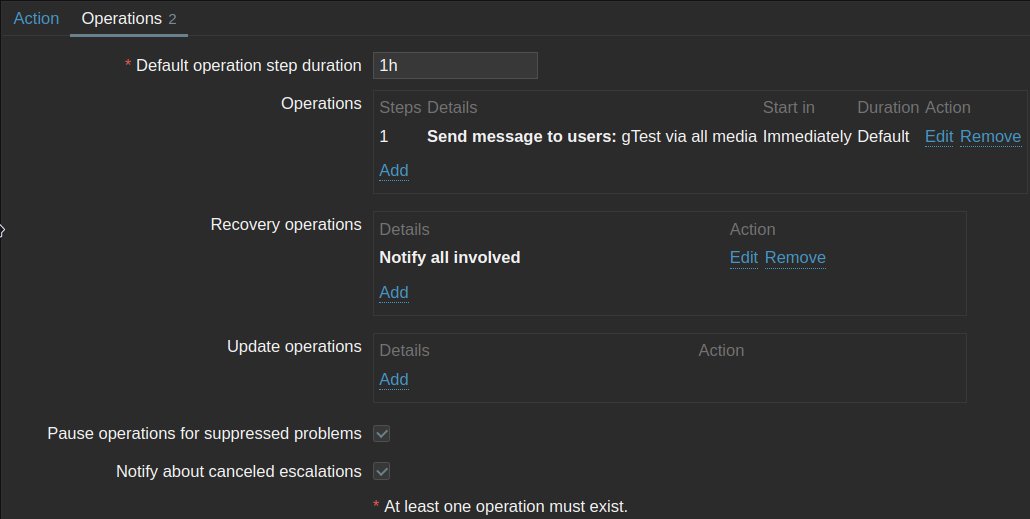Click the Default duration value in operations
Image resolution: width=1030 pixels, height=519 pixels.
[883, 137]
